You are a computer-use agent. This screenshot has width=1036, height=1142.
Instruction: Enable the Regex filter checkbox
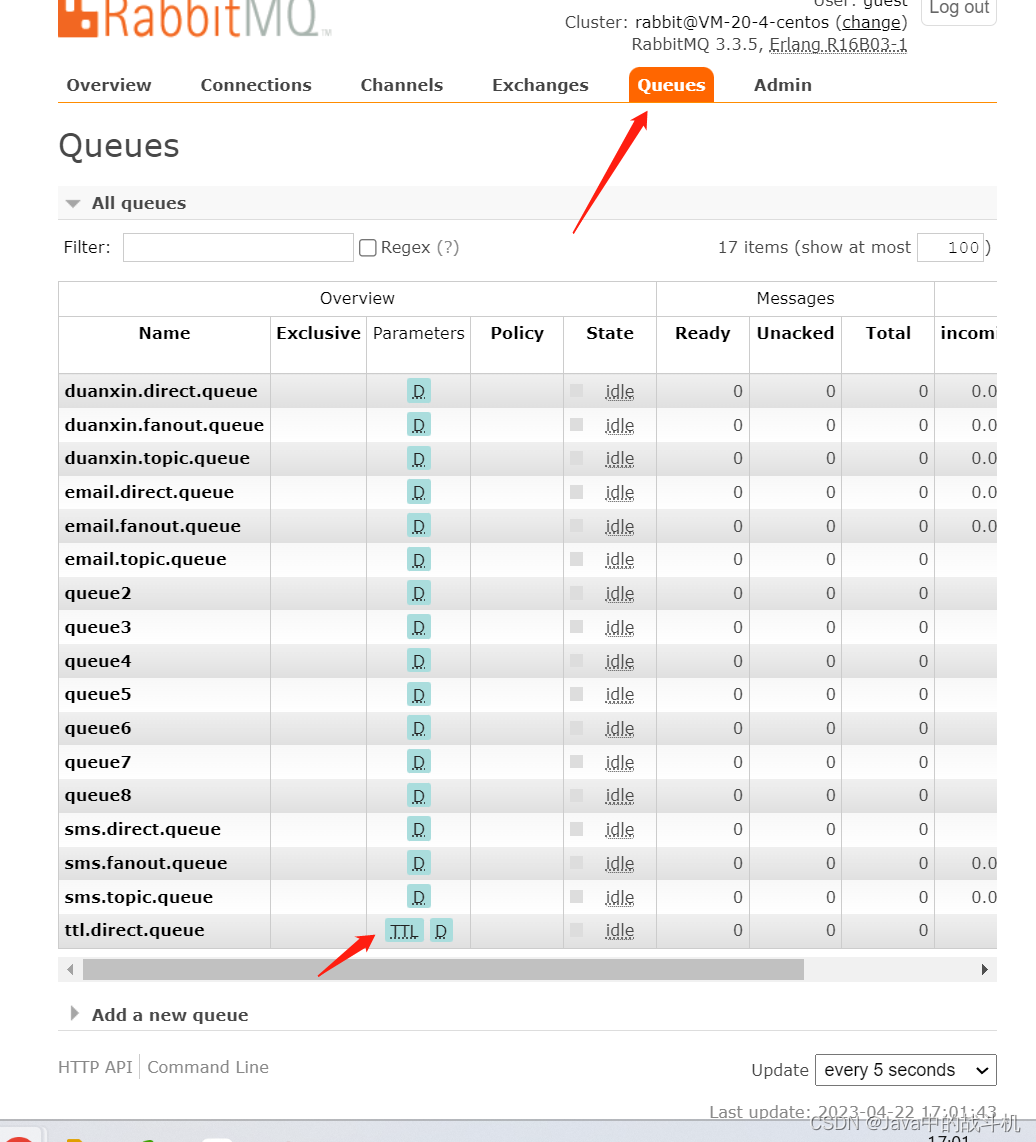pos(368,248)
